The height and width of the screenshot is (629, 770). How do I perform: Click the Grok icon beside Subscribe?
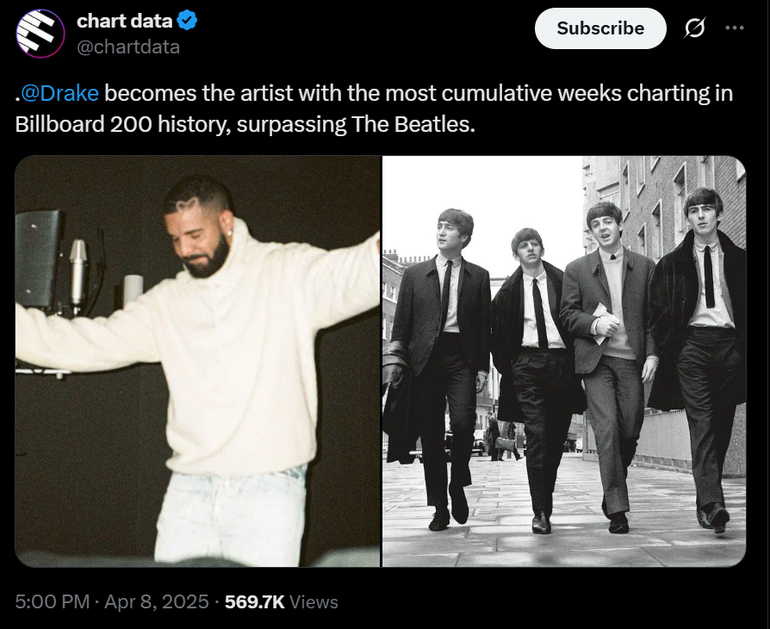(693, 28)
